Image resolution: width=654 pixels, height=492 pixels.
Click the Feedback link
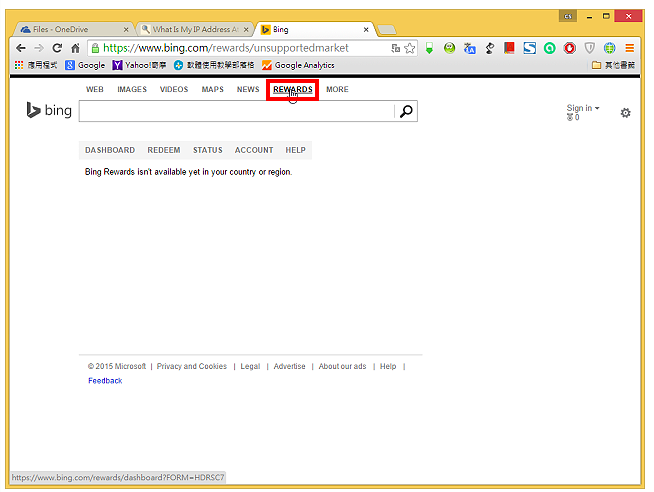coord(105,381)
